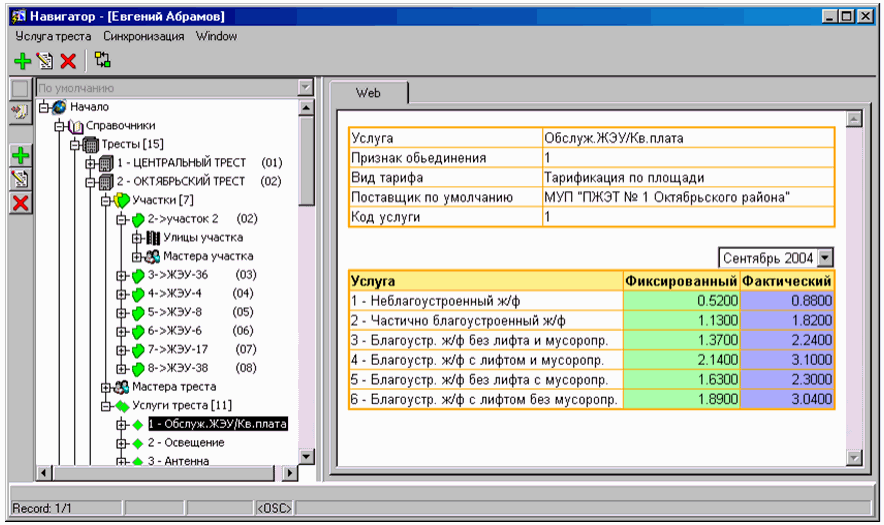
Task: Click the Edit notepad icon in top toolbar
Action: coord(45,61)
